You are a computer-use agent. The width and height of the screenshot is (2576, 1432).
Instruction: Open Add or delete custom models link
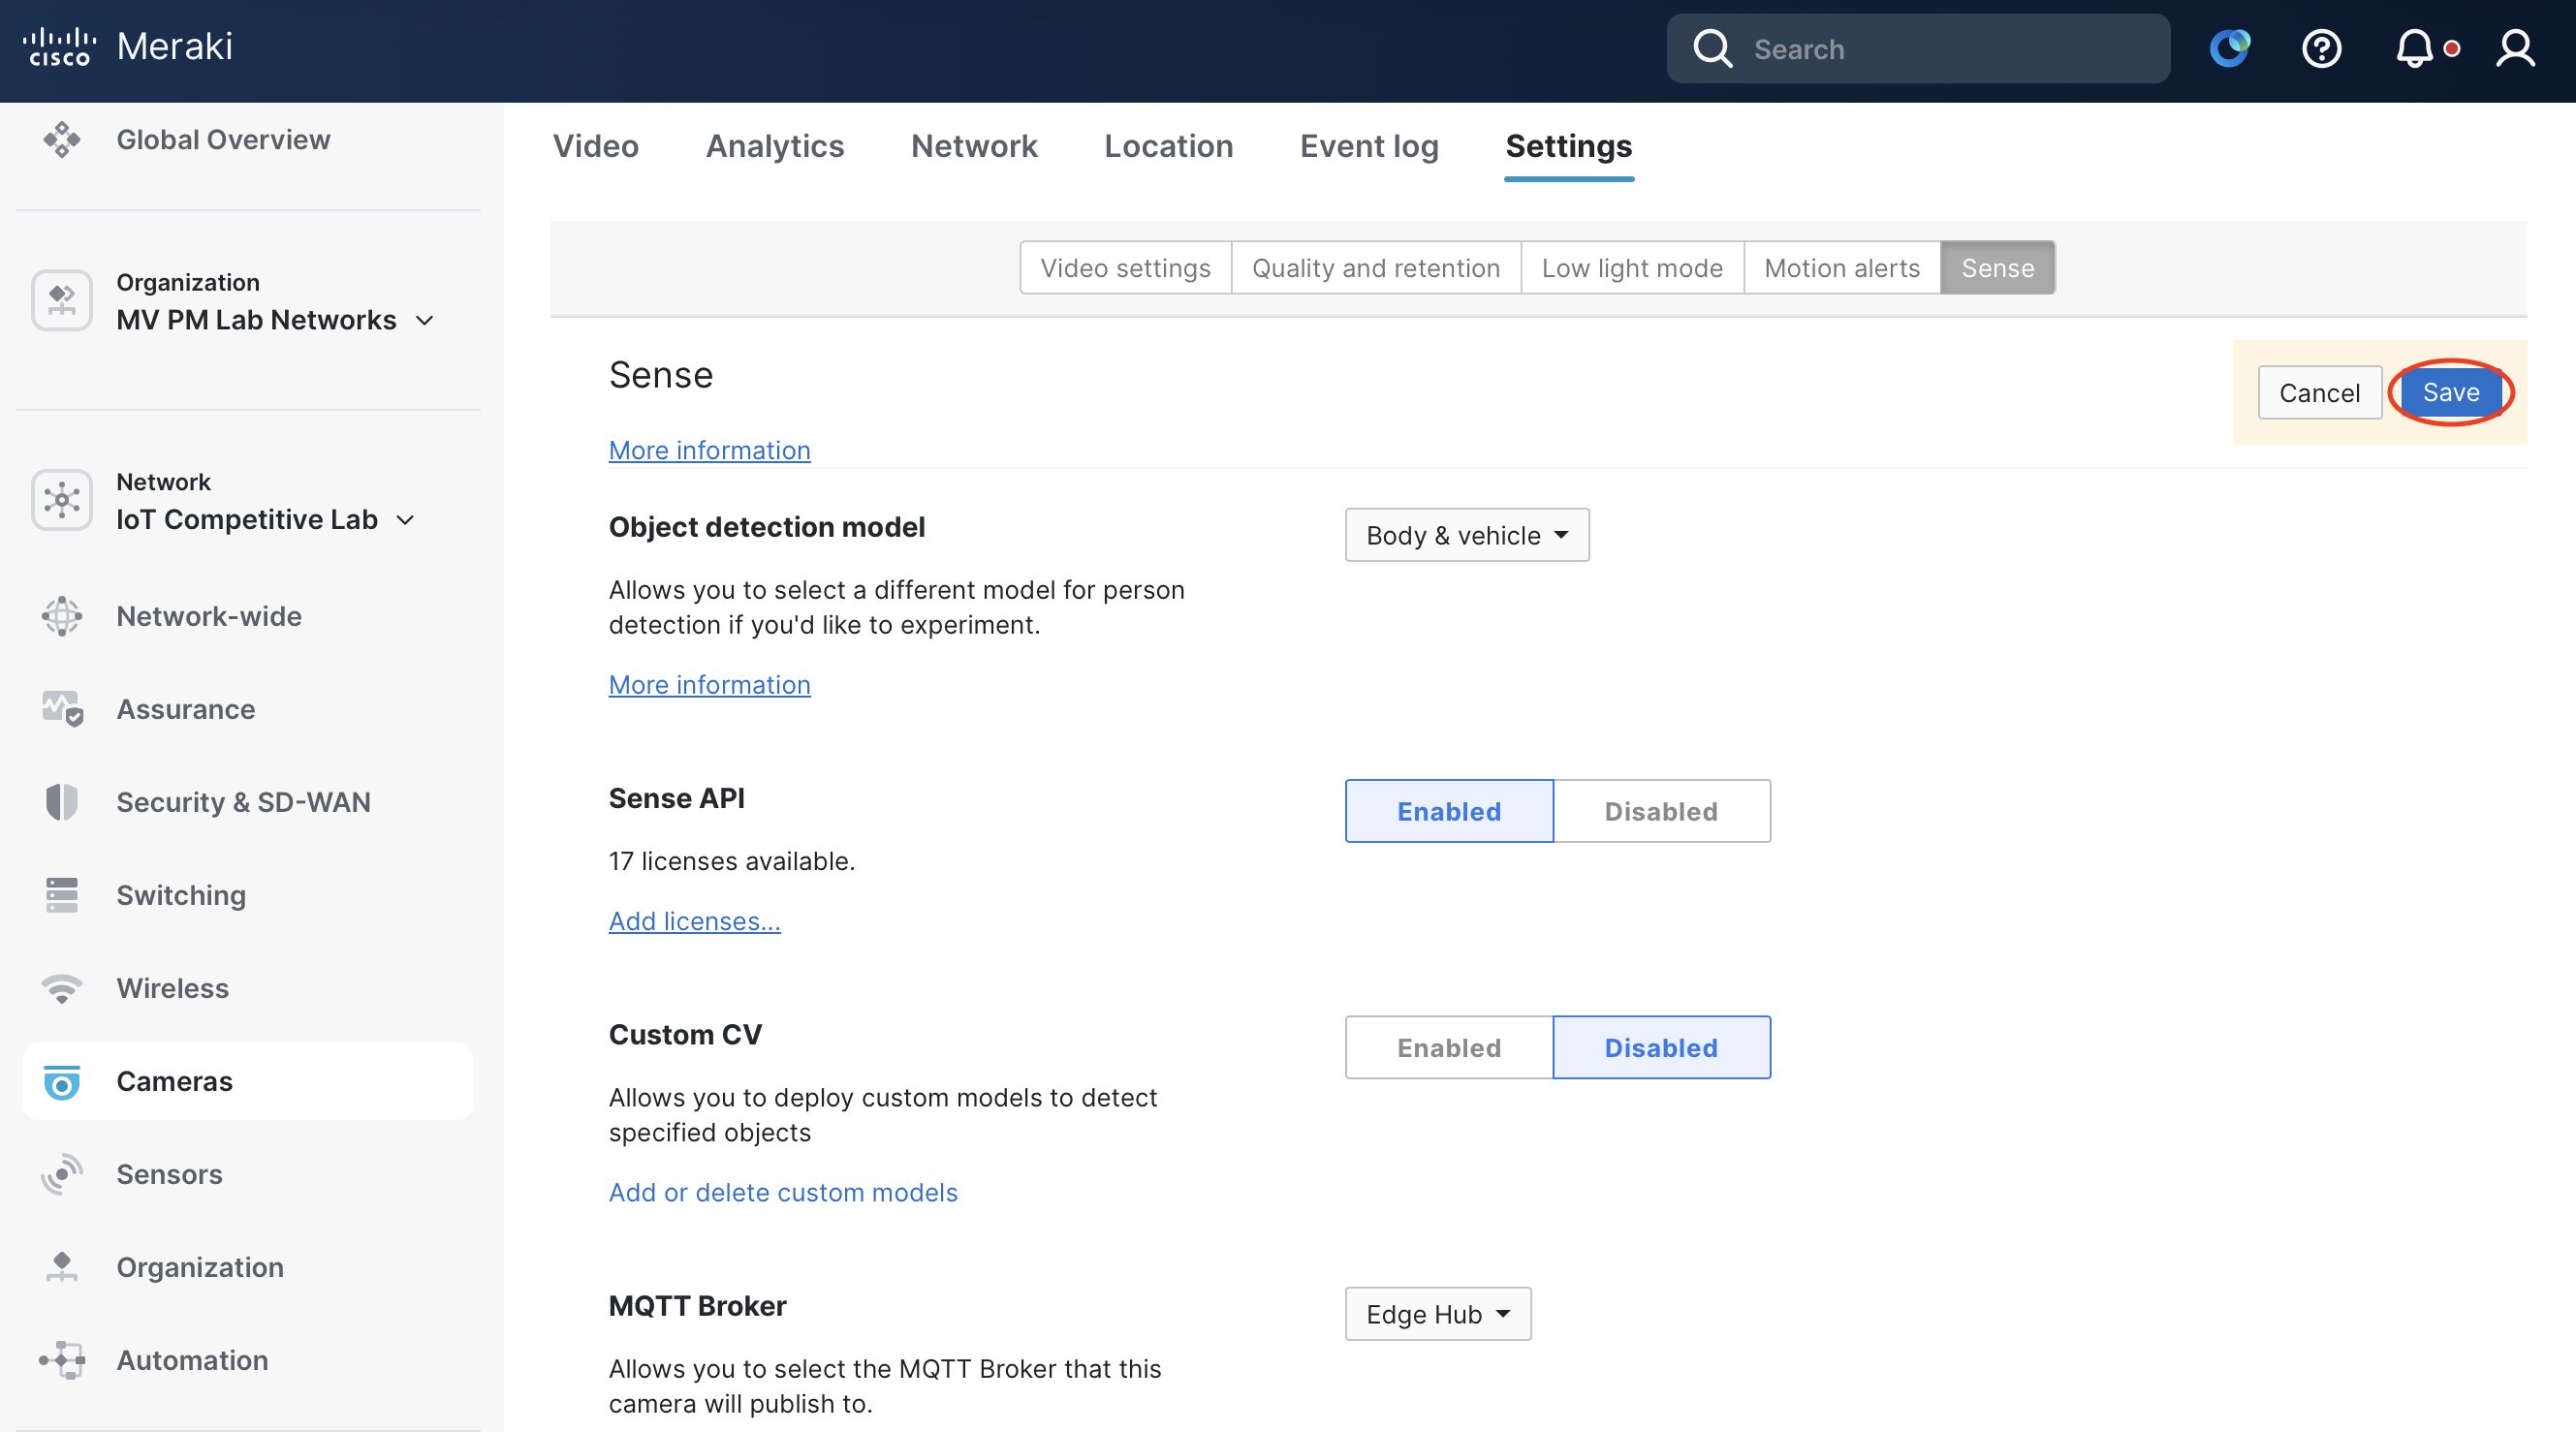[782, 1192]
